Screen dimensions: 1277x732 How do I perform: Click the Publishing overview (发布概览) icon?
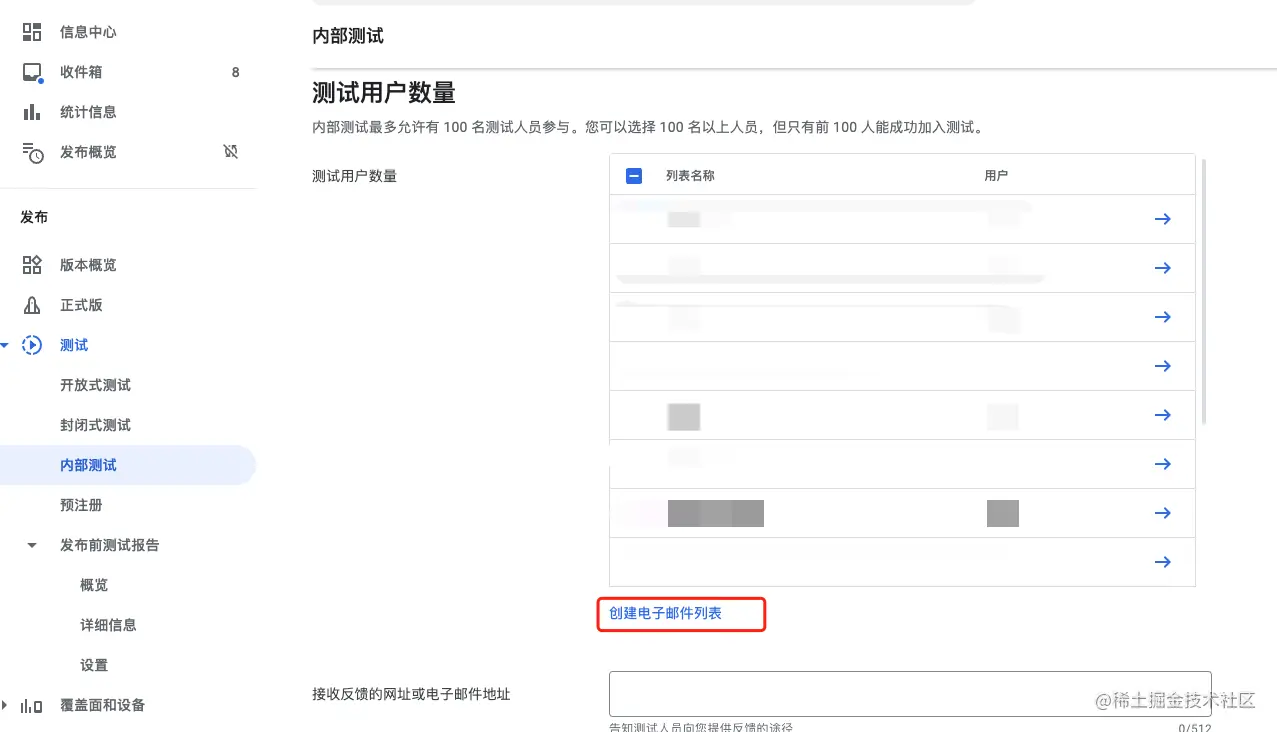pyautogui.click(x=32, y=152)
